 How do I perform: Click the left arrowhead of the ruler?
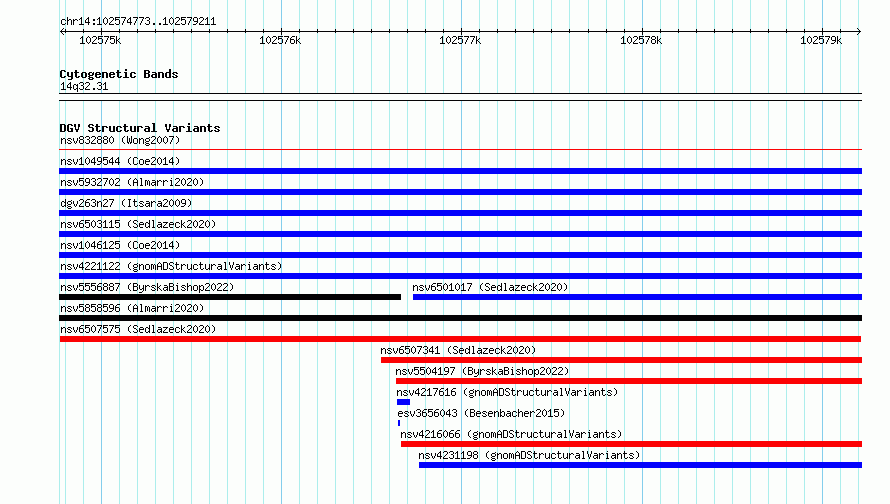[62, 32]
